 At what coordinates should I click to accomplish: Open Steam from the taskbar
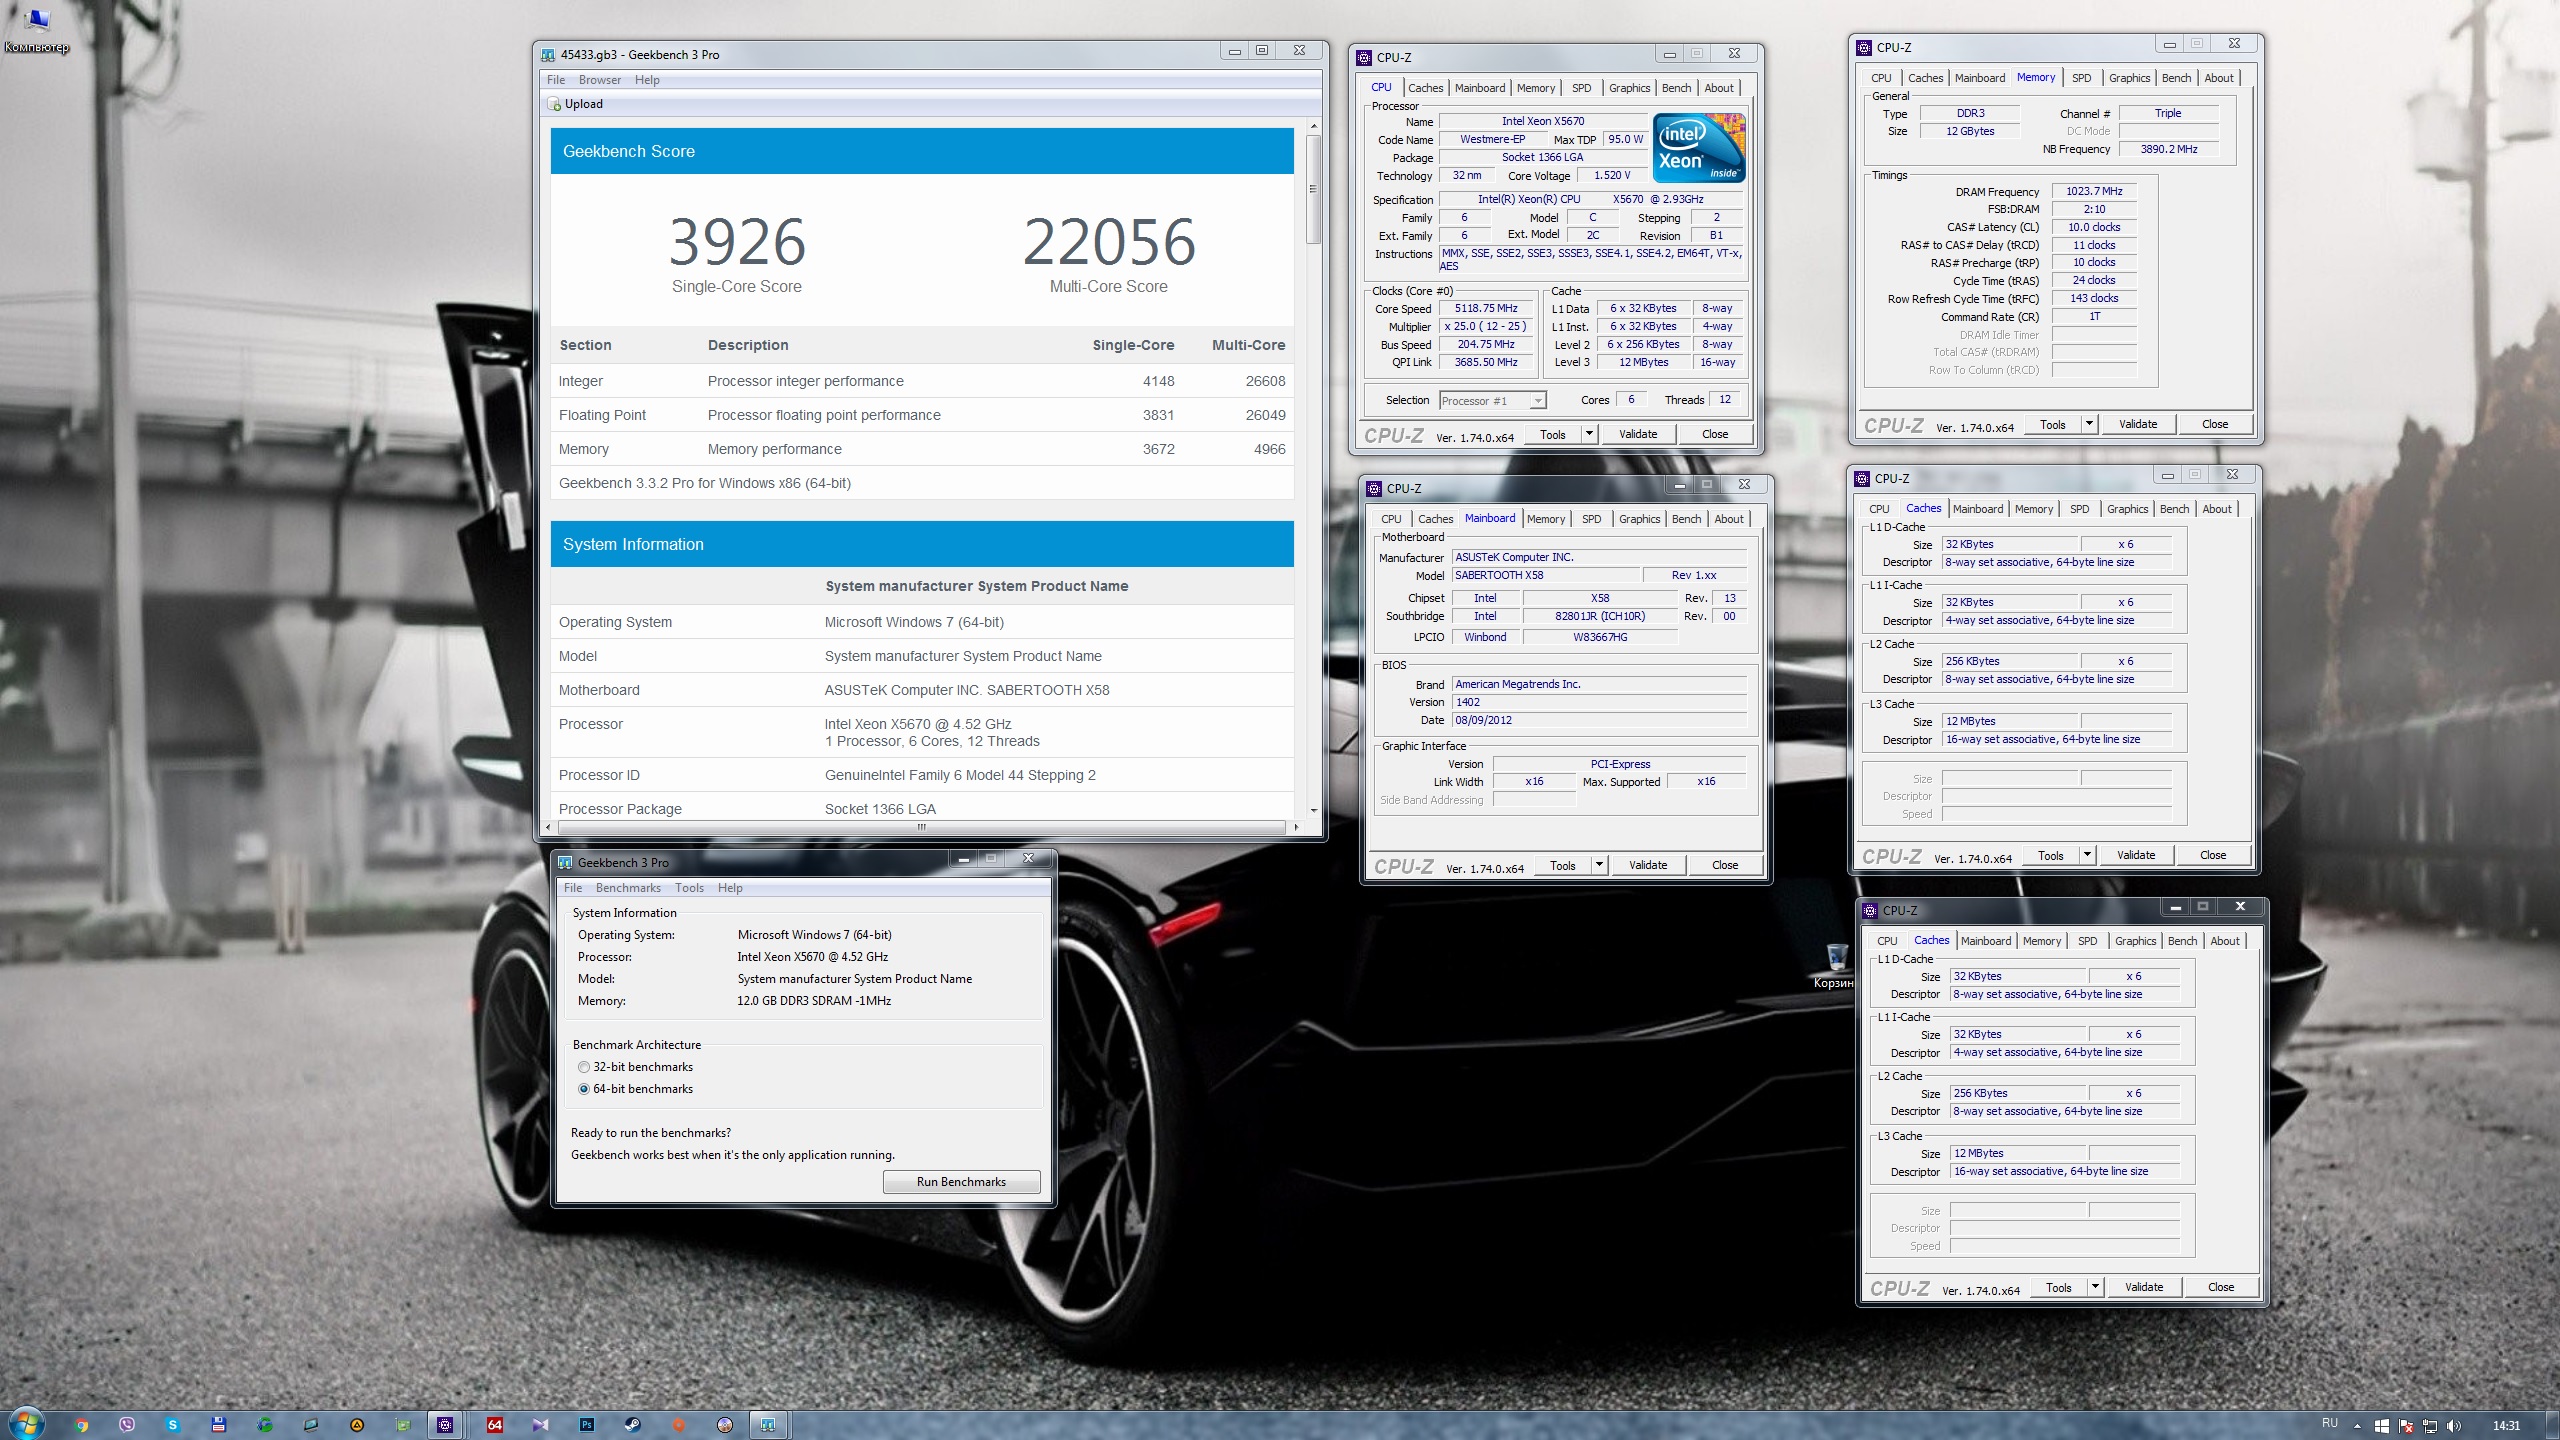tap(633, 1425)
